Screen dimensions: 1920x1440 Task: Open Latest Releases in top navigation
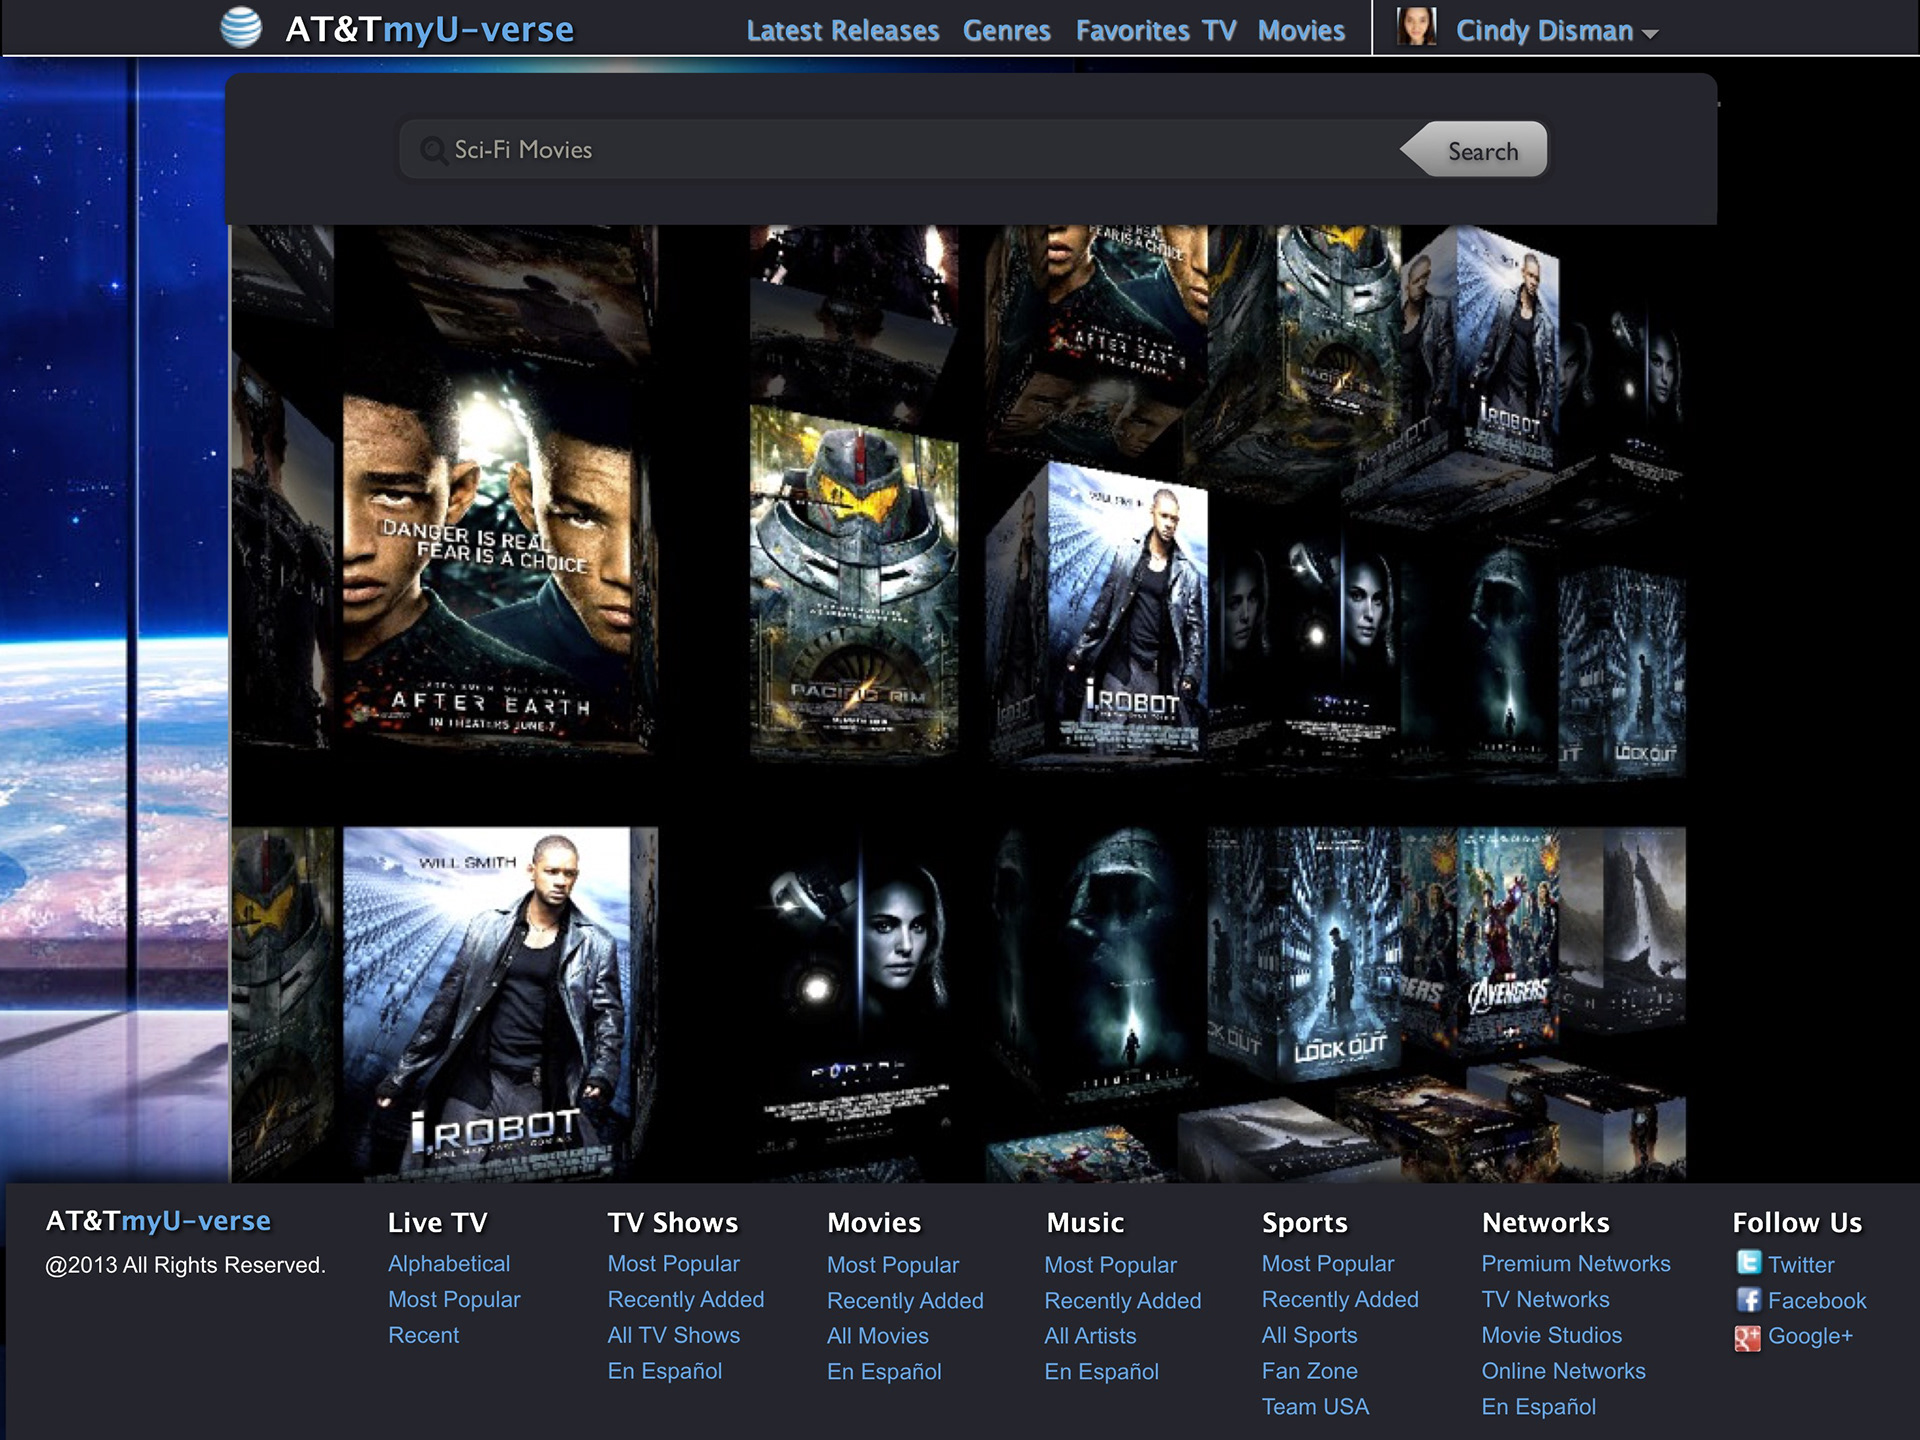[x=842, y=31]
